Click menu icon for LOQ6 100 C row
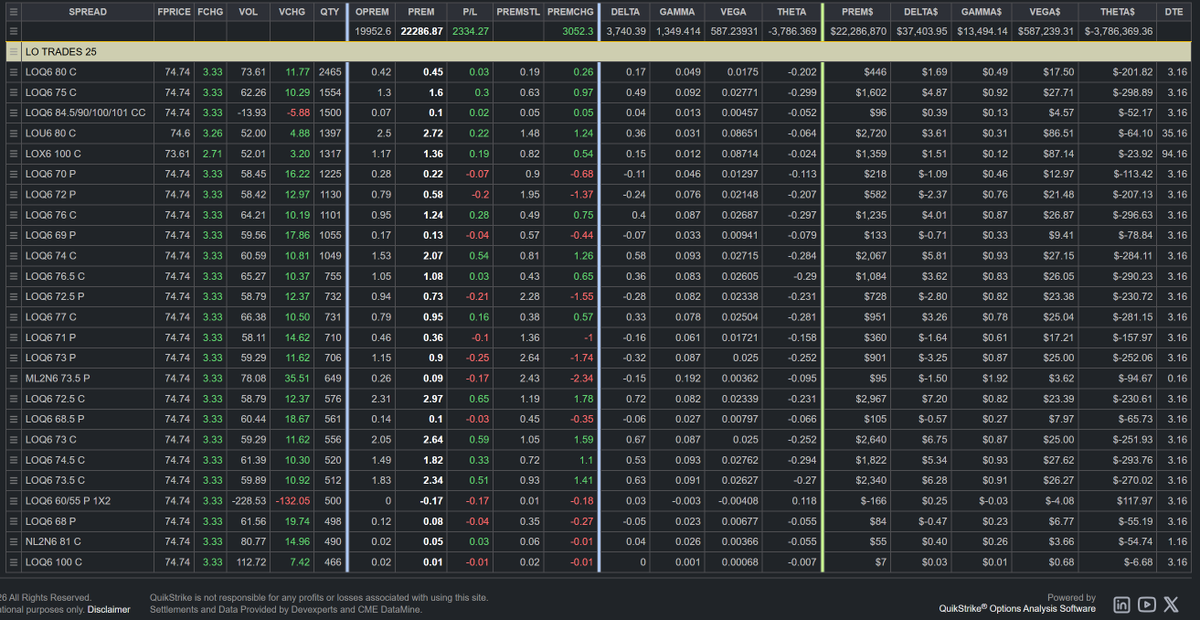This screenshot has width=1200, height=620. click(x=13, y=562)
